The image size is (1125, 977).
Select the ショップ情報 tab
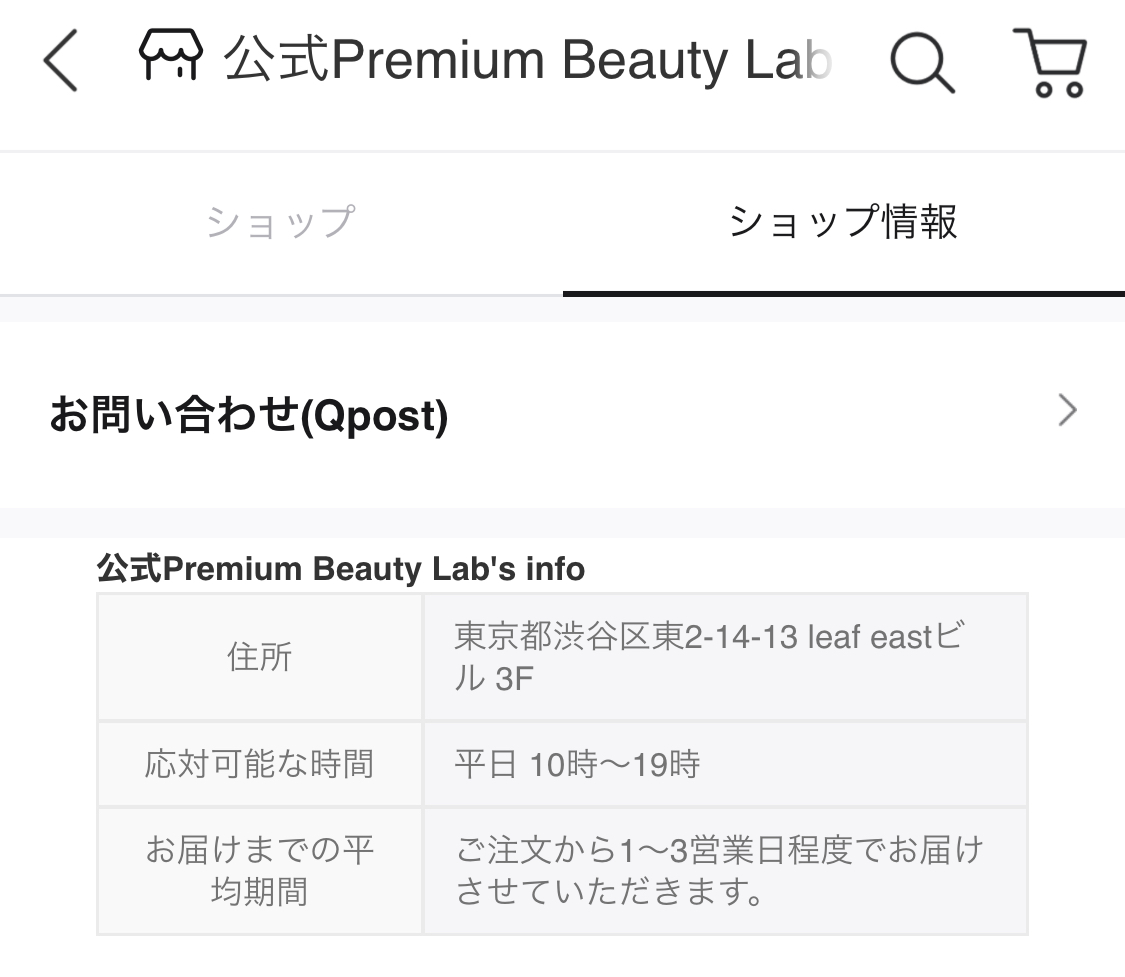844,222
